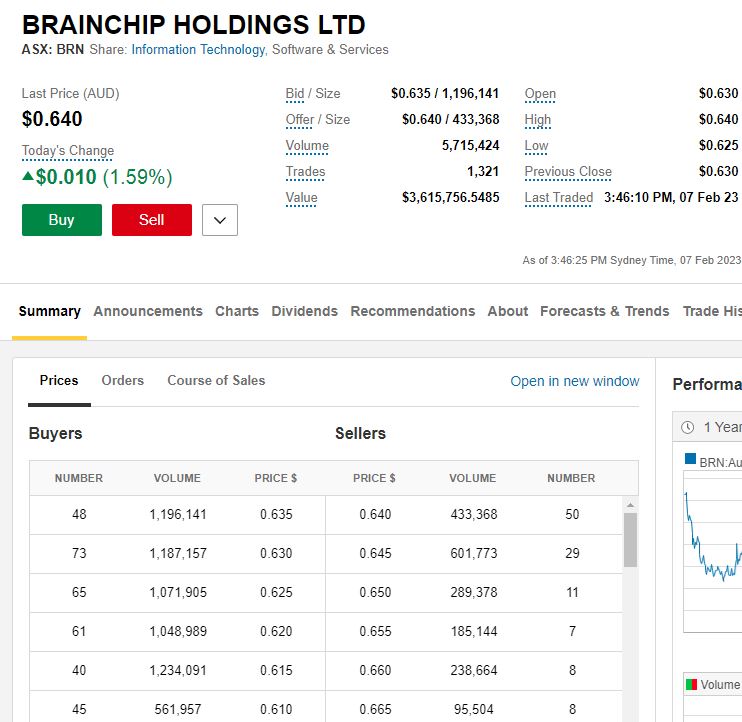Image resolution: width=742 pixels, height=722 pixels.
Task: Click the $3,615,756.5485 value figure
Action: coord(450,197)
